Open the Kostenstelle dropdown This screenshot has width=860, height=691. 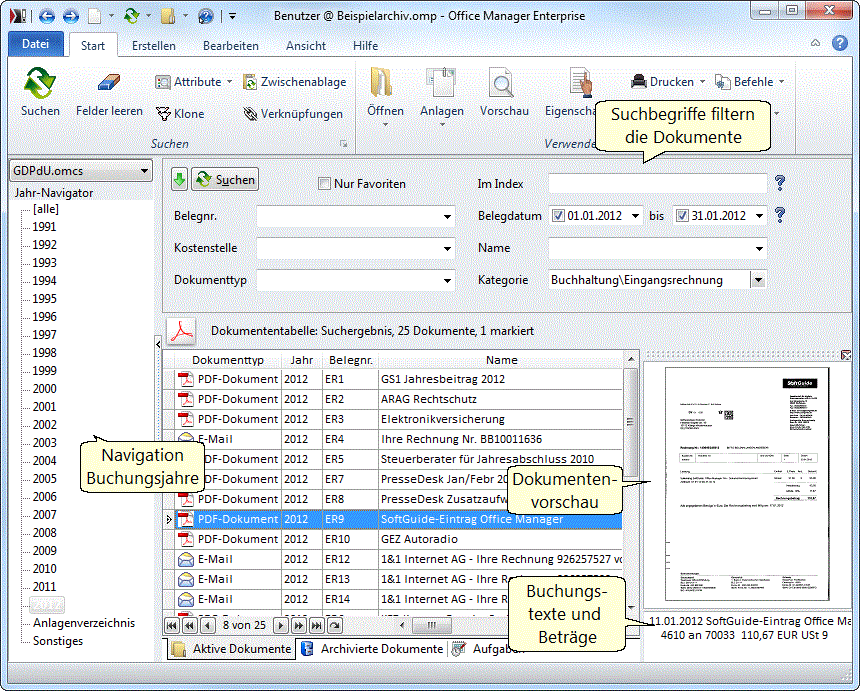(x=448, y=248)
